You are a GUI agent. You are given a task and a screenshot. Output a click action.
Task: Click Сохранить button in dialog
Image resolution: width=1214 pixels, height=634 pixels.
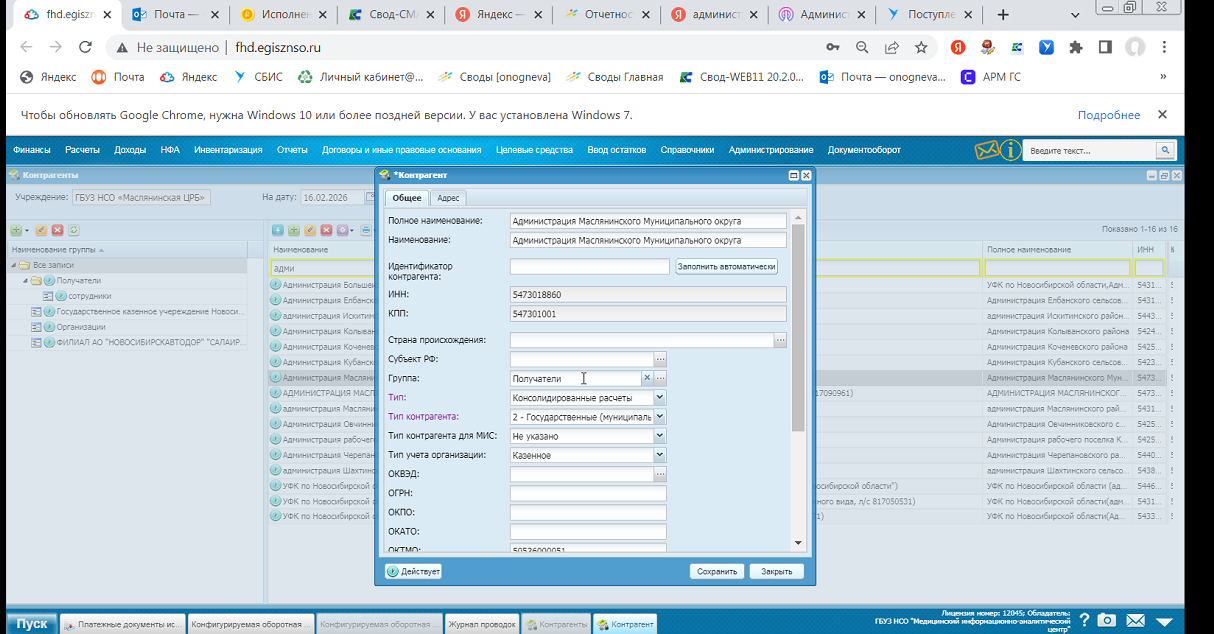717,571
